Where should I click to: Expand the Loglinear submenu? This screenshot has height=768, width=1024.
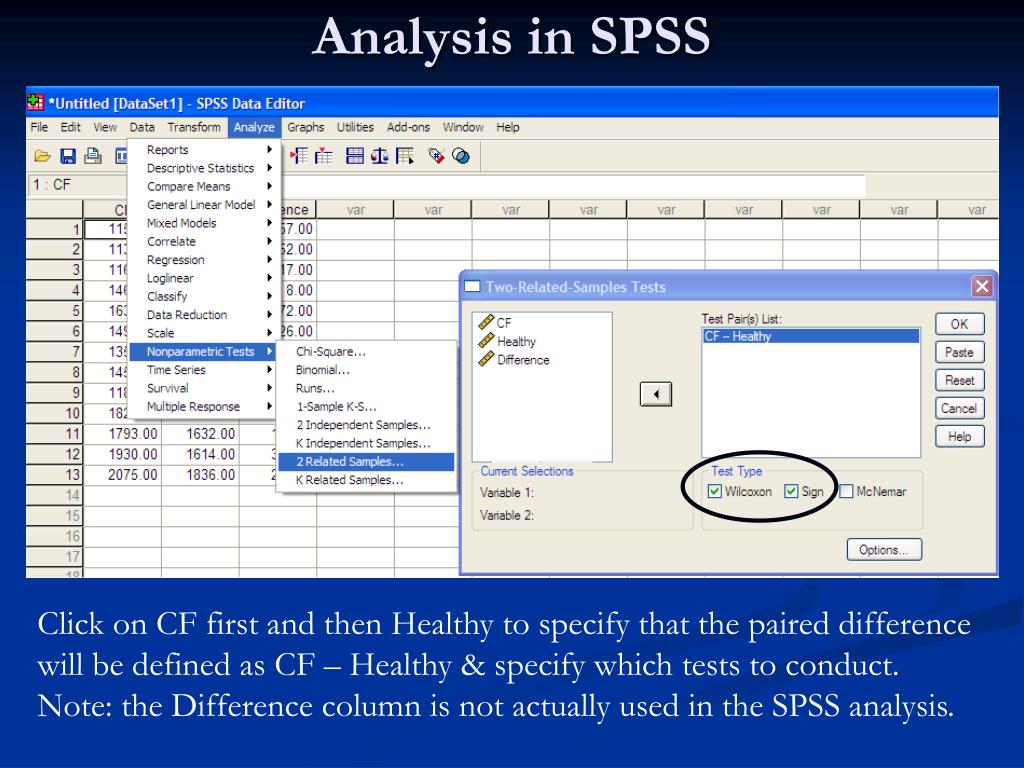pos(204,278)
